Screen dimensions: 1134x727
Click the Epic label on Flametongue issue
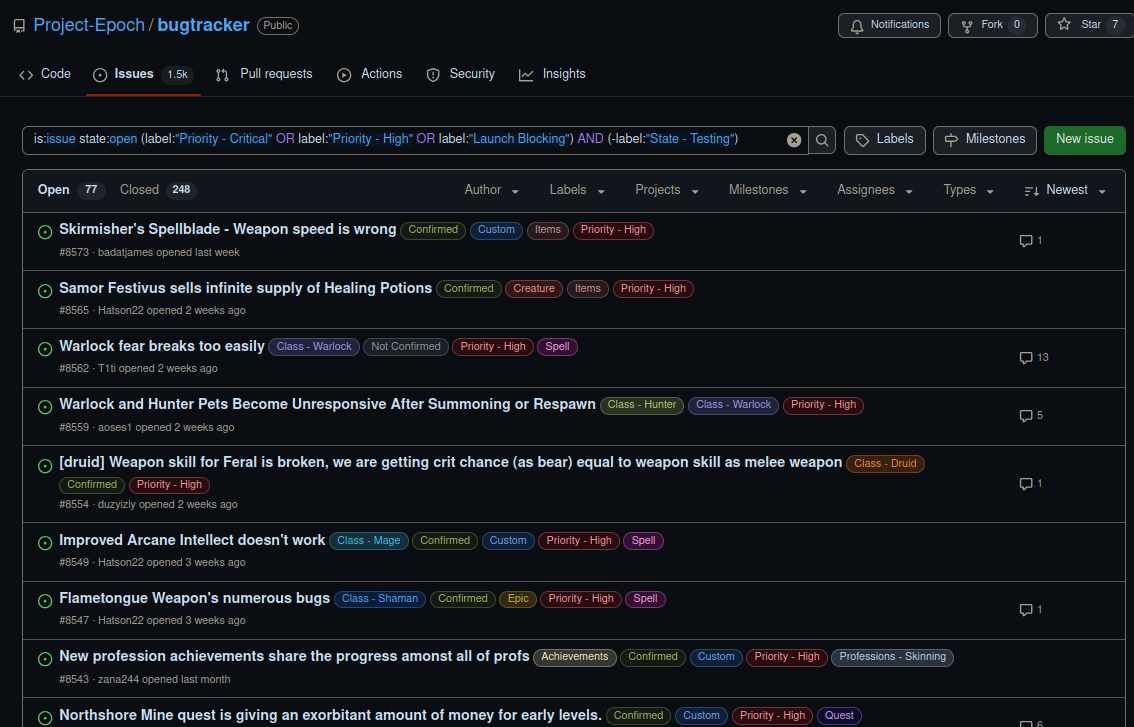click(x=518, y=599)
